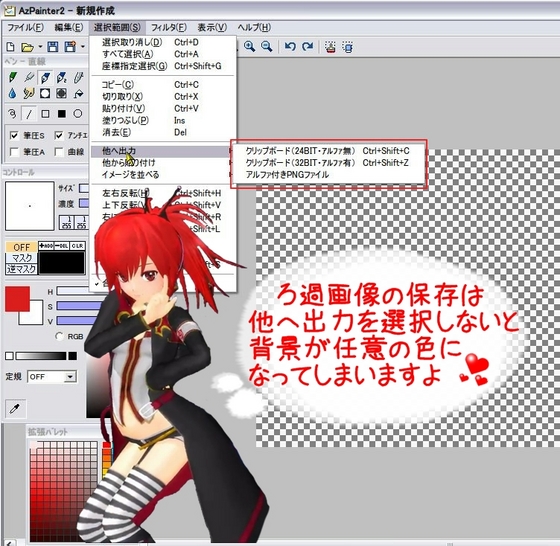Open the 編集(E) menu
This screenshot has height=546, width=560.
coord(69,27)
